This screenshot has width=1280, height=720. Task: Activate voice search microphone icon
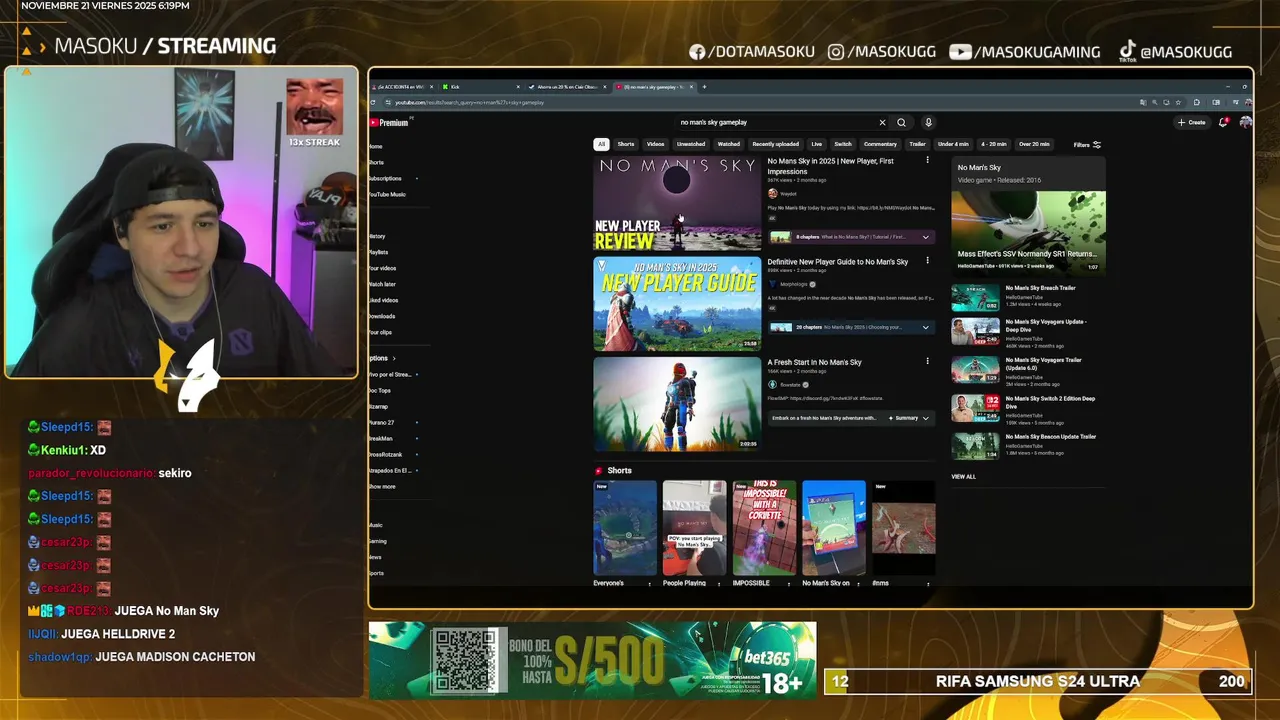tap(928, 122)
